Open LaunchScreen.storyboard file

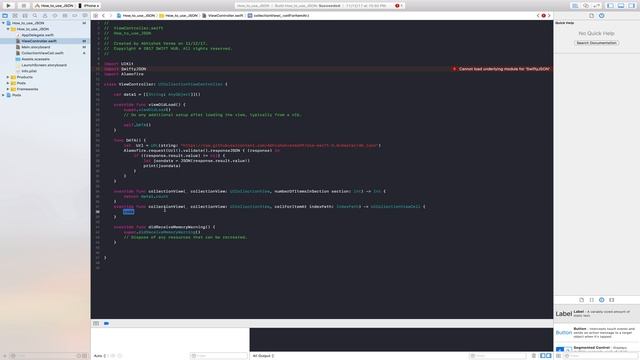coord(44,65)
